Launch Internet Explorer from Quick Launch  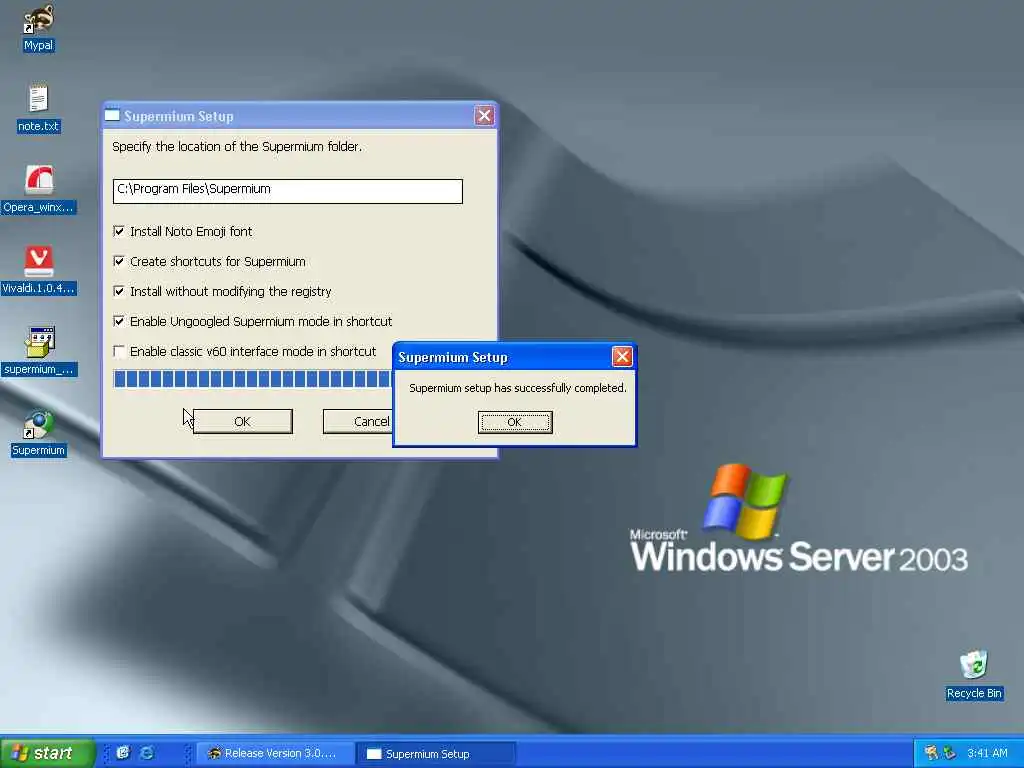tap(148, 753)
